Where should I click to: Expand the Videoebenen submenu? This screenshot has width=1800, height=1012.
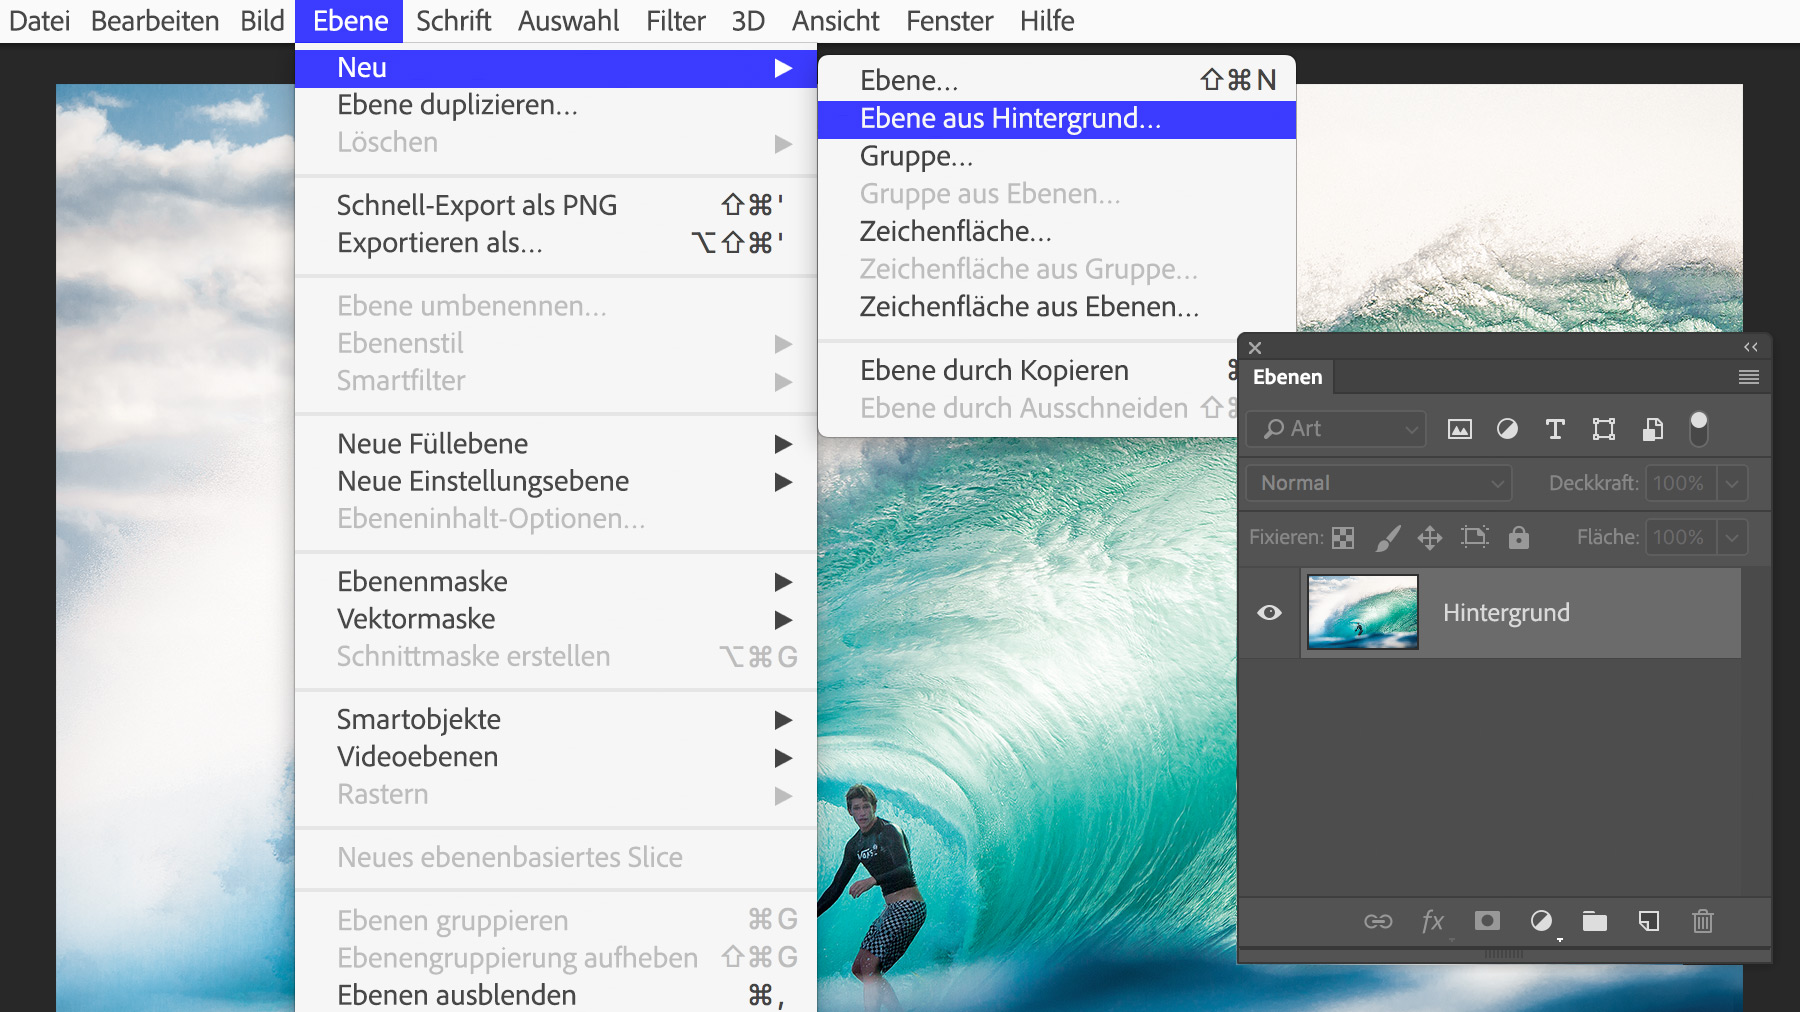tap(556, 757)
